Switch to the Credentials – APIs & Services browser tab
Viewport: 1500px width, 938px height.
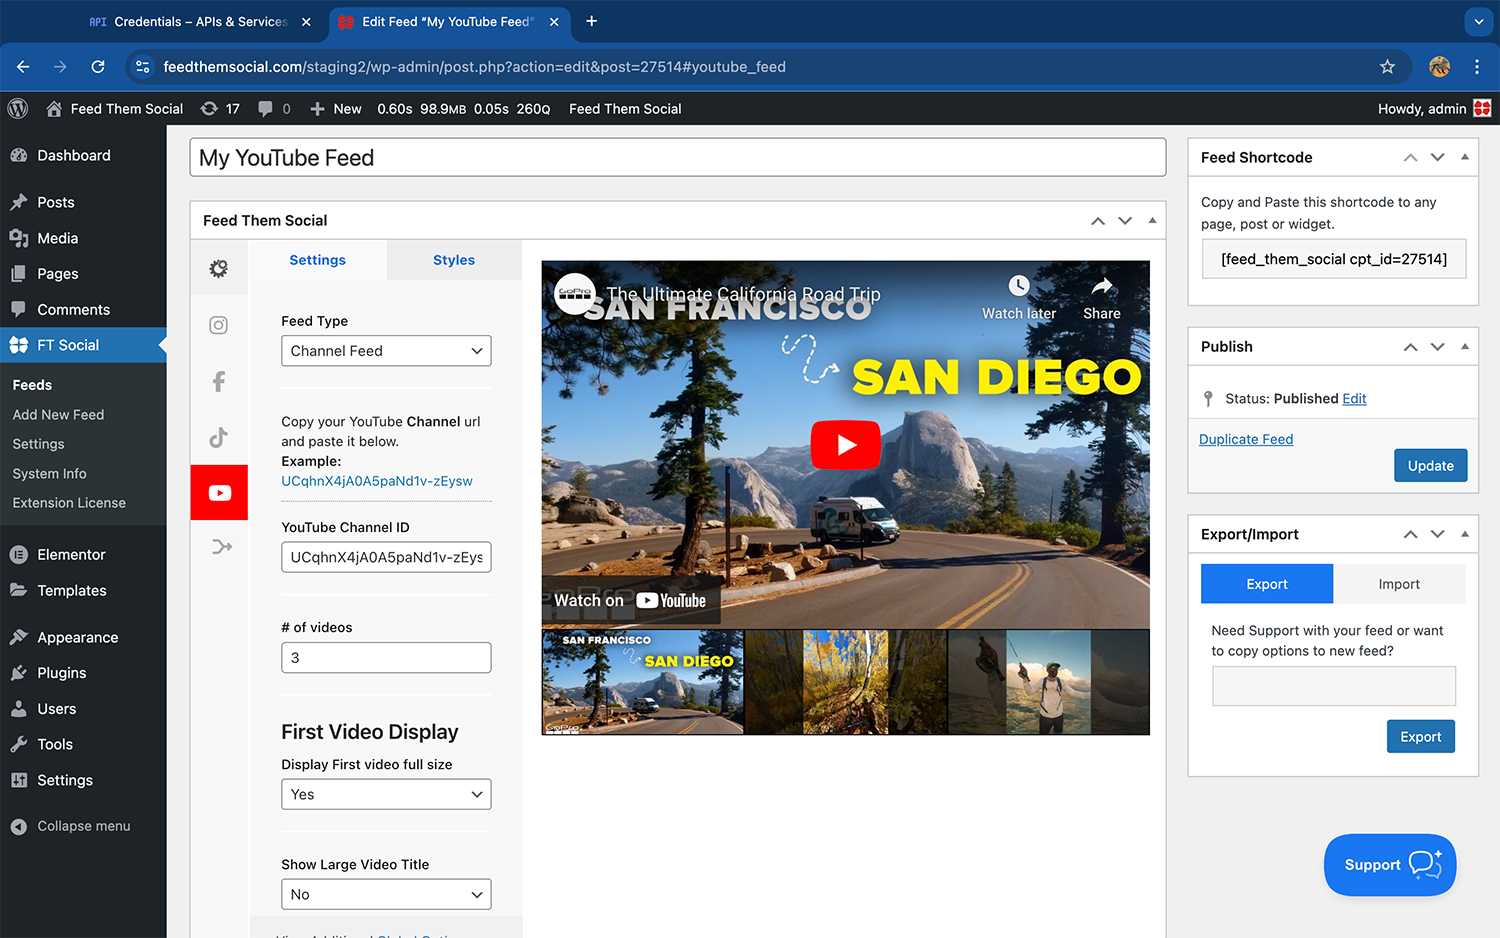(x=200, y=21)
